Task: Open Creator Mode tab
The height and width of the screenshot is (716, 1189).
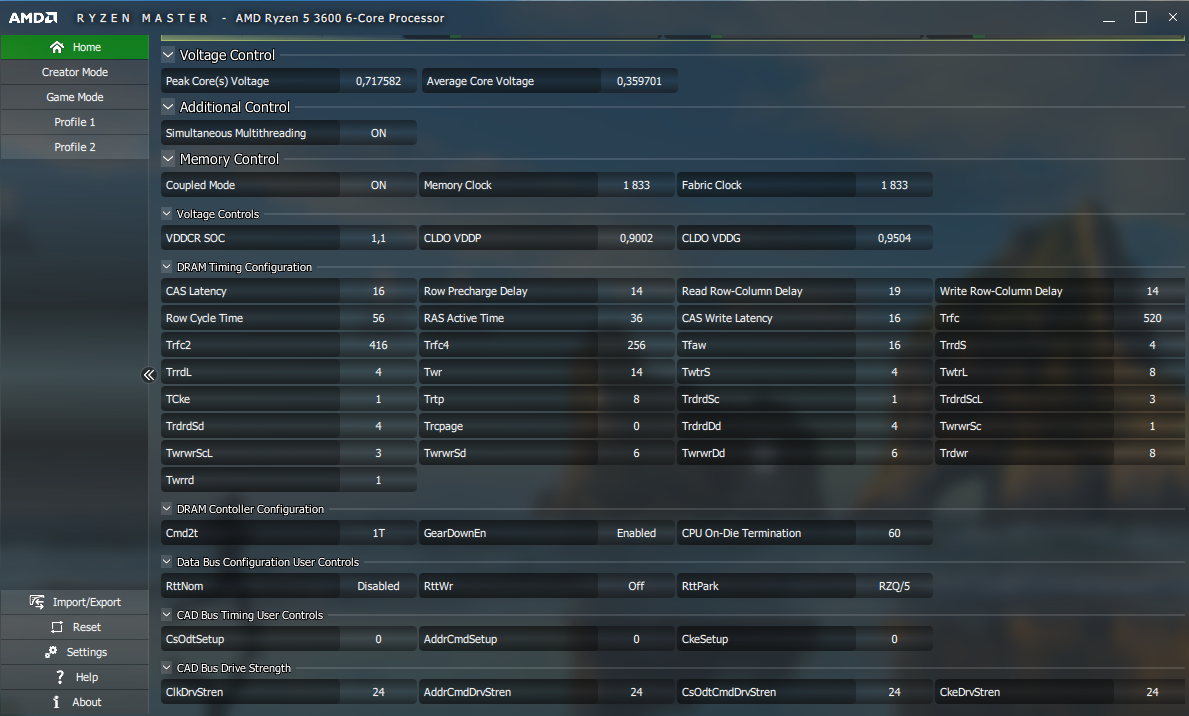Action: 74,72
